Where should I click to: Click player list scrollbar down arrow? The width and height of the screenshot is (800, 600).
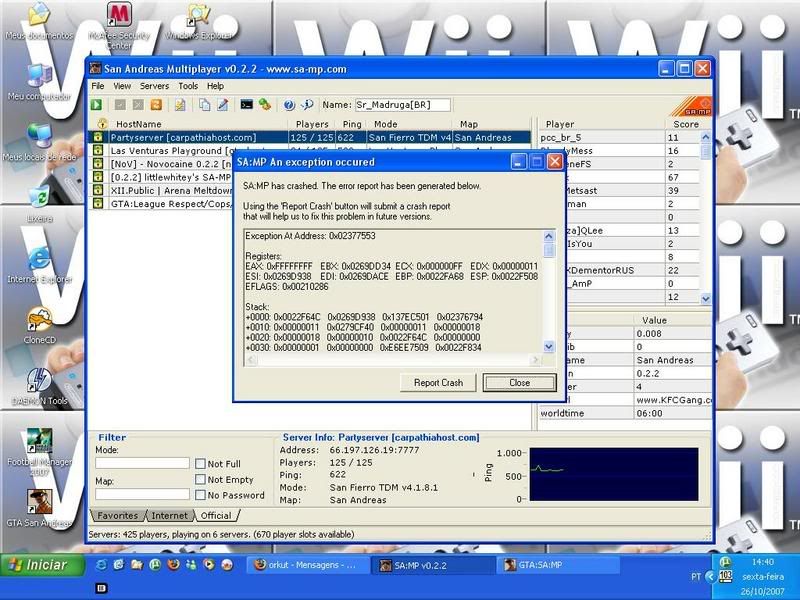click(706, 298)
